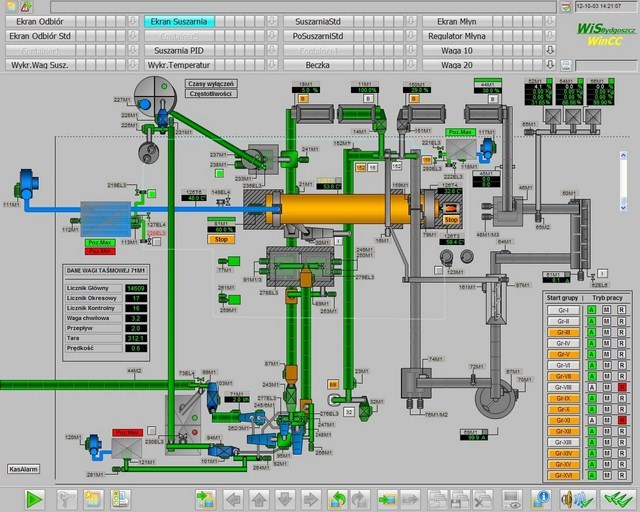The image size is (640, 512).
Task: Open the blue info icon
Action: pyautogui.click(x=541, y=499)
